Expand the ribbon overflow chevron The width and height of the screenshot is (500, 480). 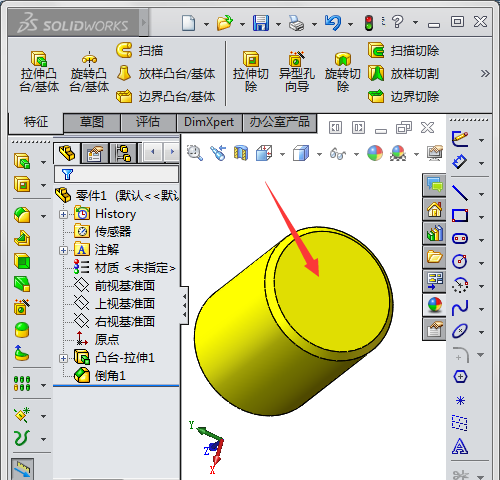(x=485, y=74)
